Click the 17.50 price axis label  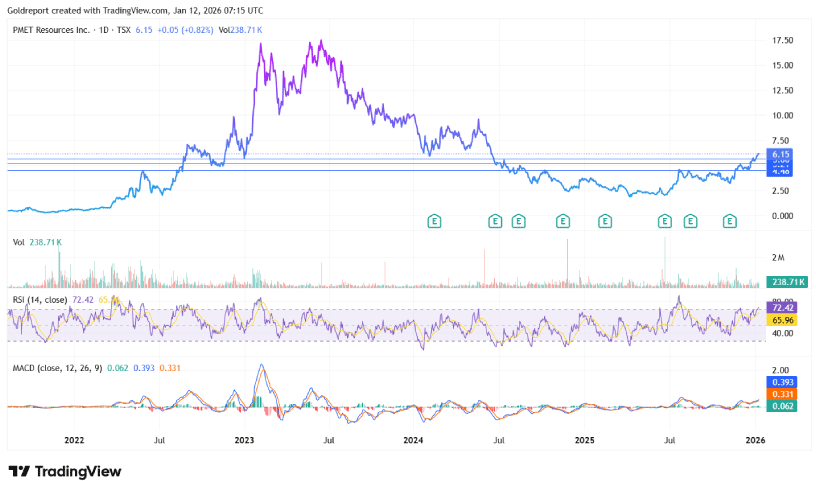tap(783, 40)
